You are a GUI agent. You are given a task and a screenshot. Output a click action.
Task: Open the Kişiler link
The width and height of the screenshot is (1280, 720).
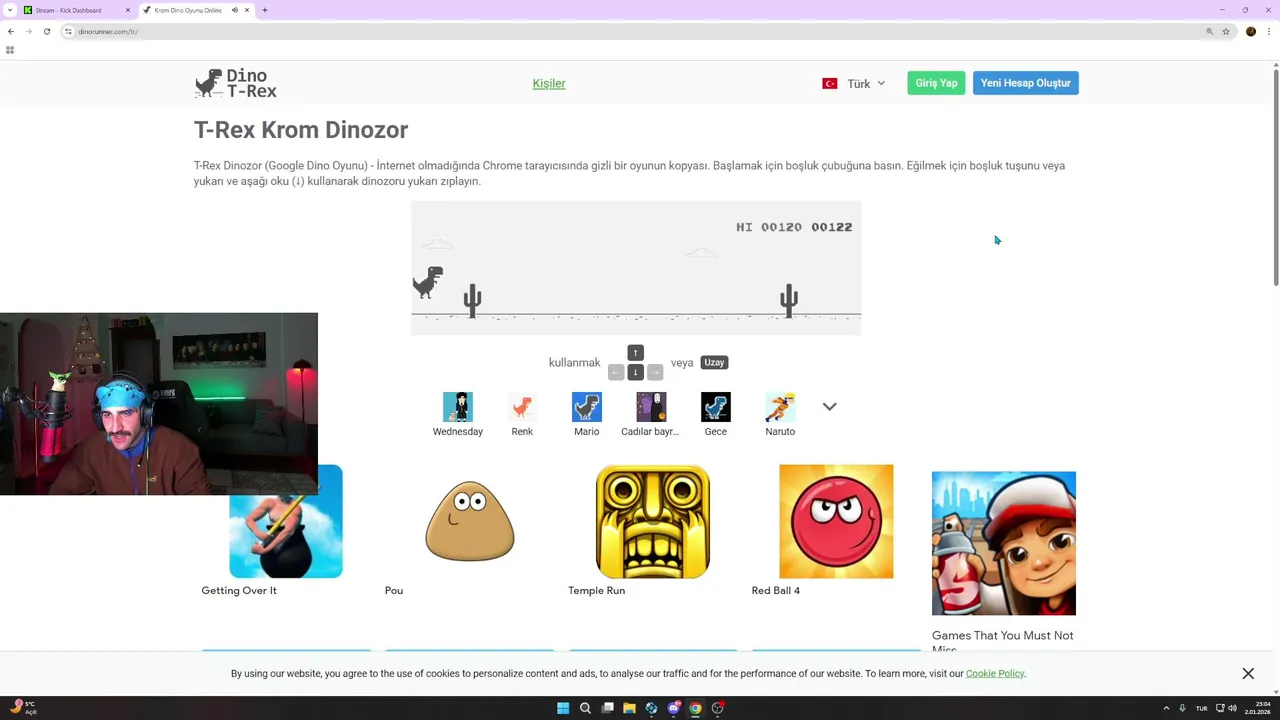click(549, 83)
